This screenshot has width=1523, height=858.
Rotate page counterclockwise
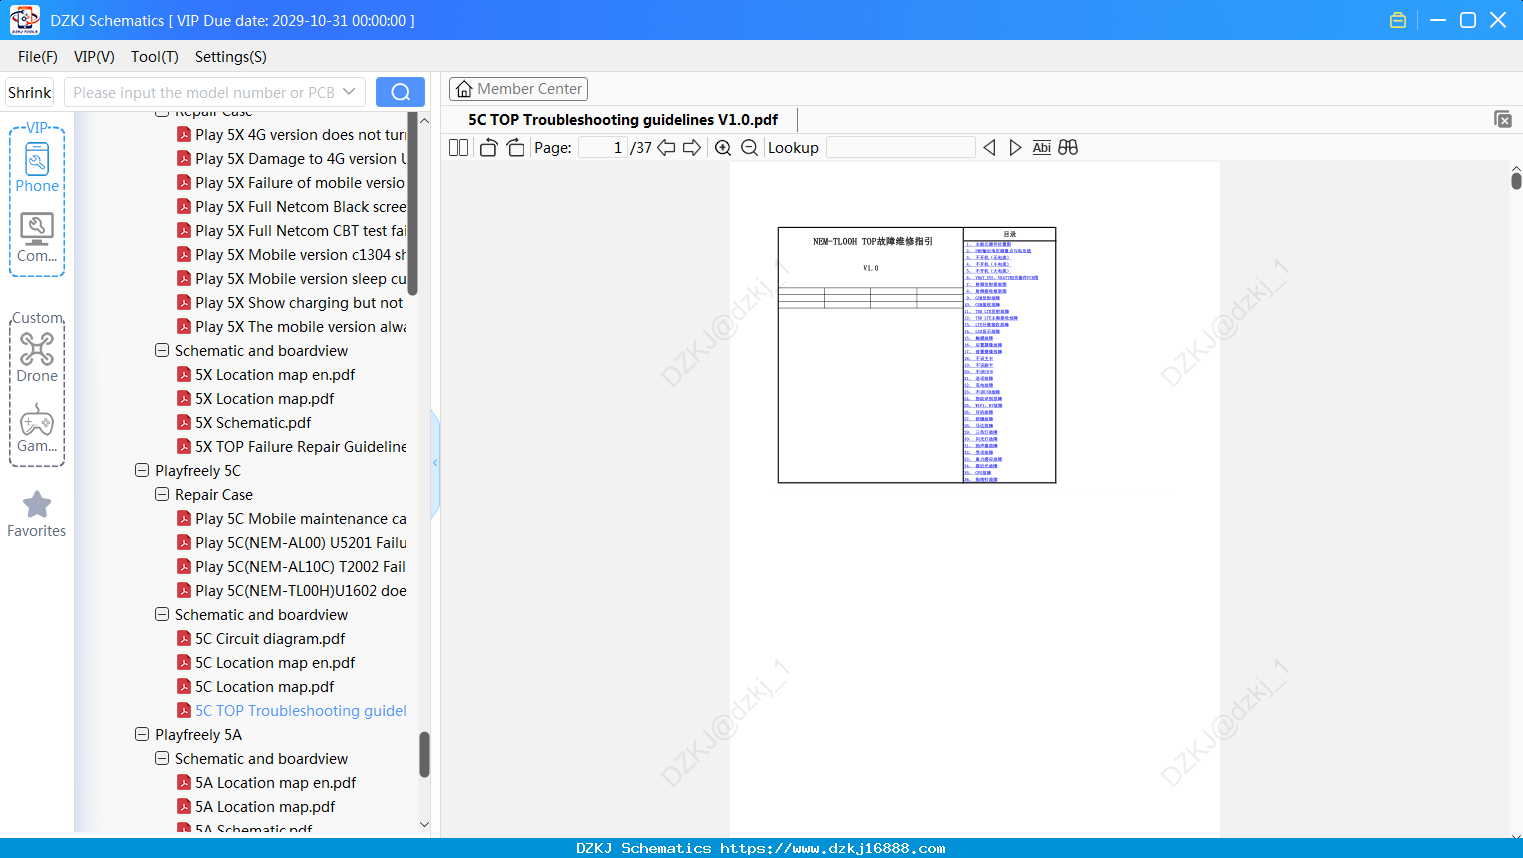coord(488,147)
